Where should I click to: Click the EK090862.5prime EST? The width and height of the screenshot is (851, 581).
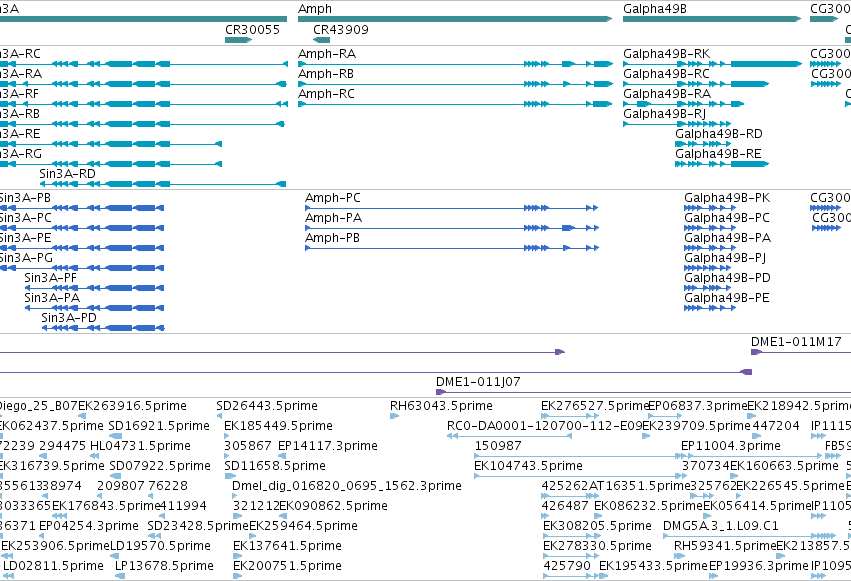tap(283, 516)
